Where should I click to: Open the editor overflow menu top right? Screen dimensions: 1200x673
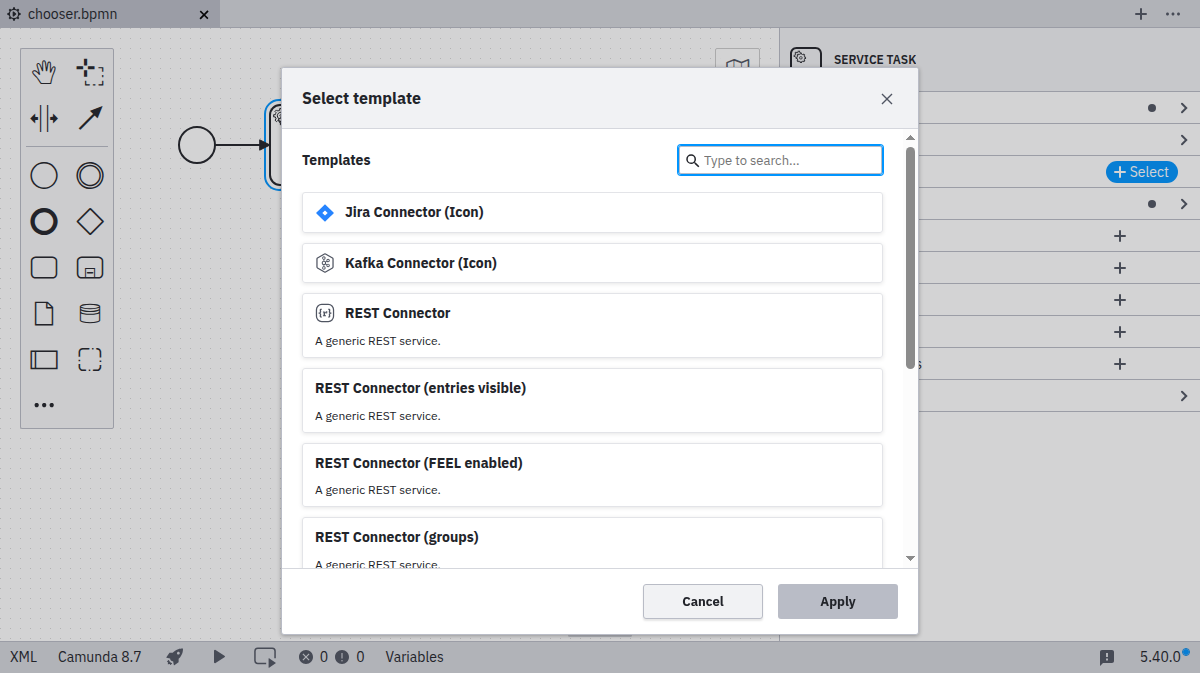coord(1174,14)
